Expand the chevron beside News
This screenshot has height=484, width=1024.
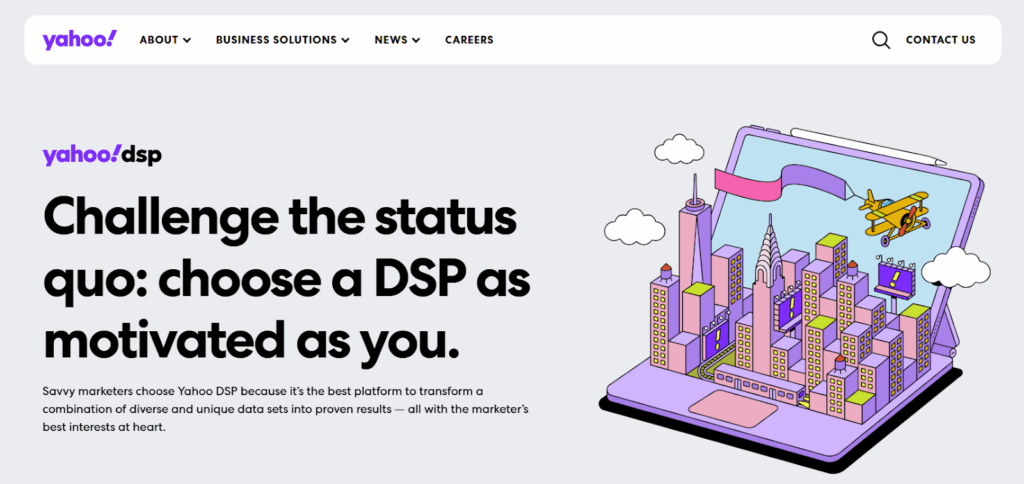[x=416, y=41]
